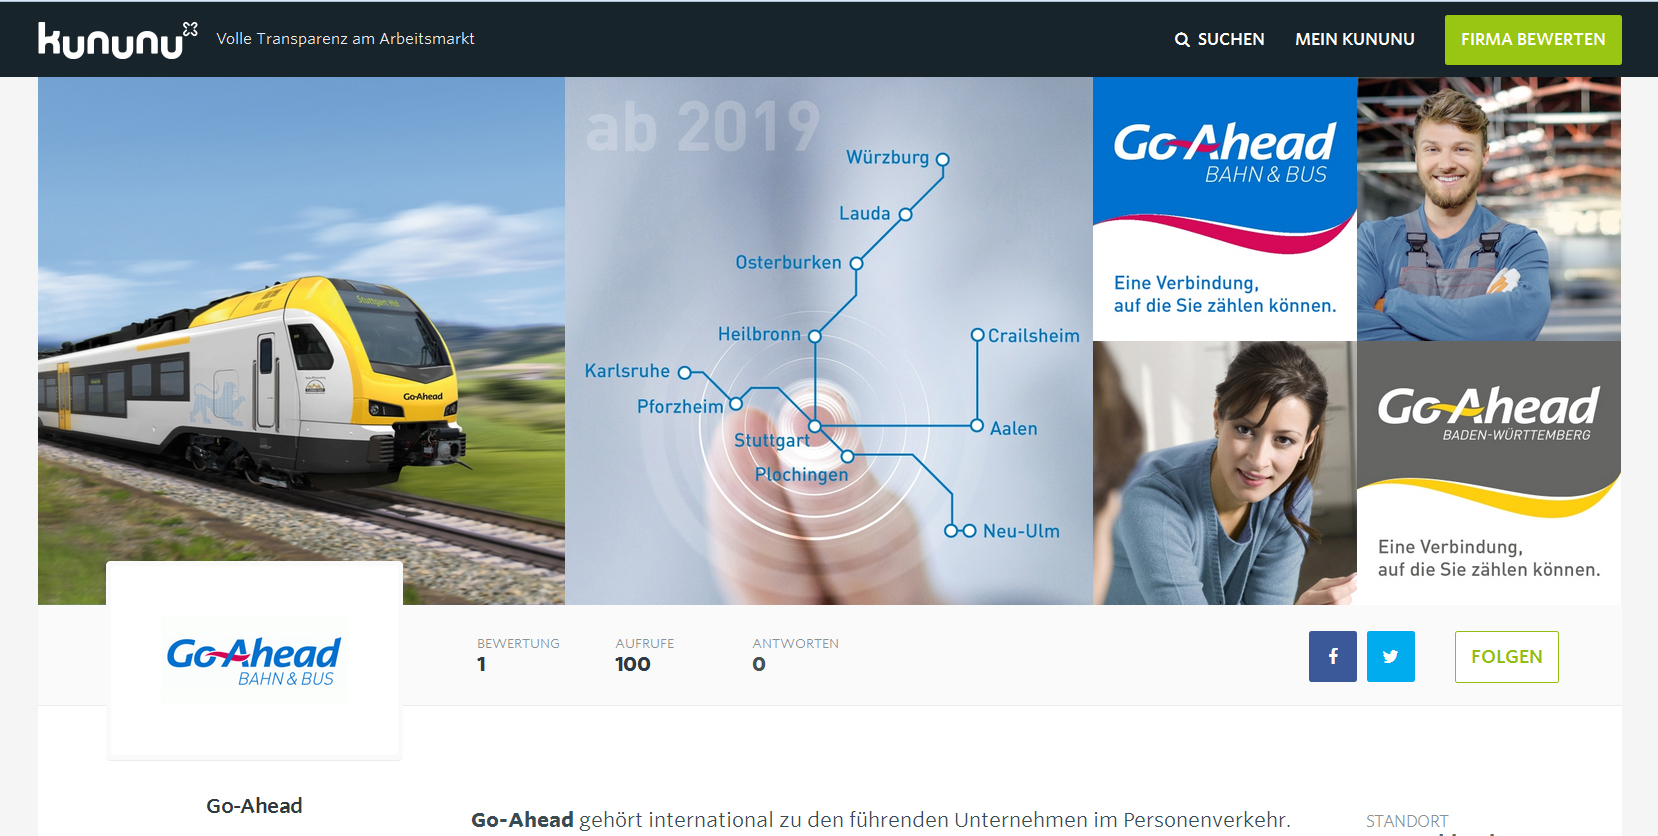The height and width of the screenshot is (836, 1658).
Task: Click the BEWERTUNG count 1
Action: [x=481, y=665]
